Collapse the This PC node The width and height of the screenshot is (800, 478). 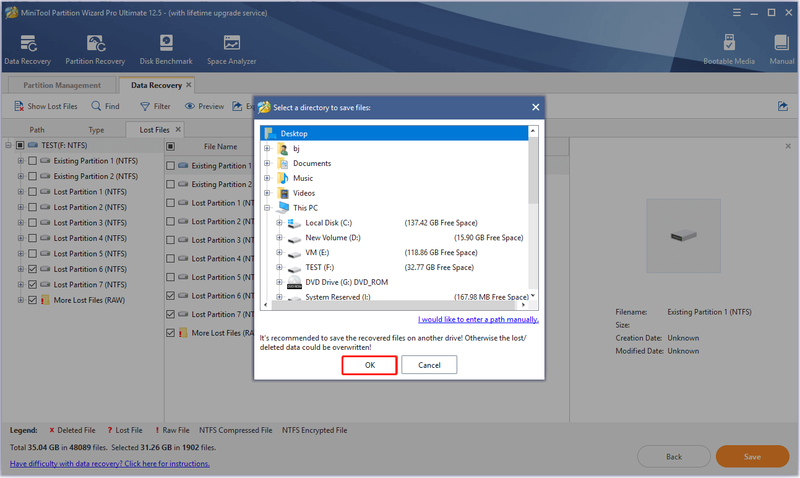[267, 208]
